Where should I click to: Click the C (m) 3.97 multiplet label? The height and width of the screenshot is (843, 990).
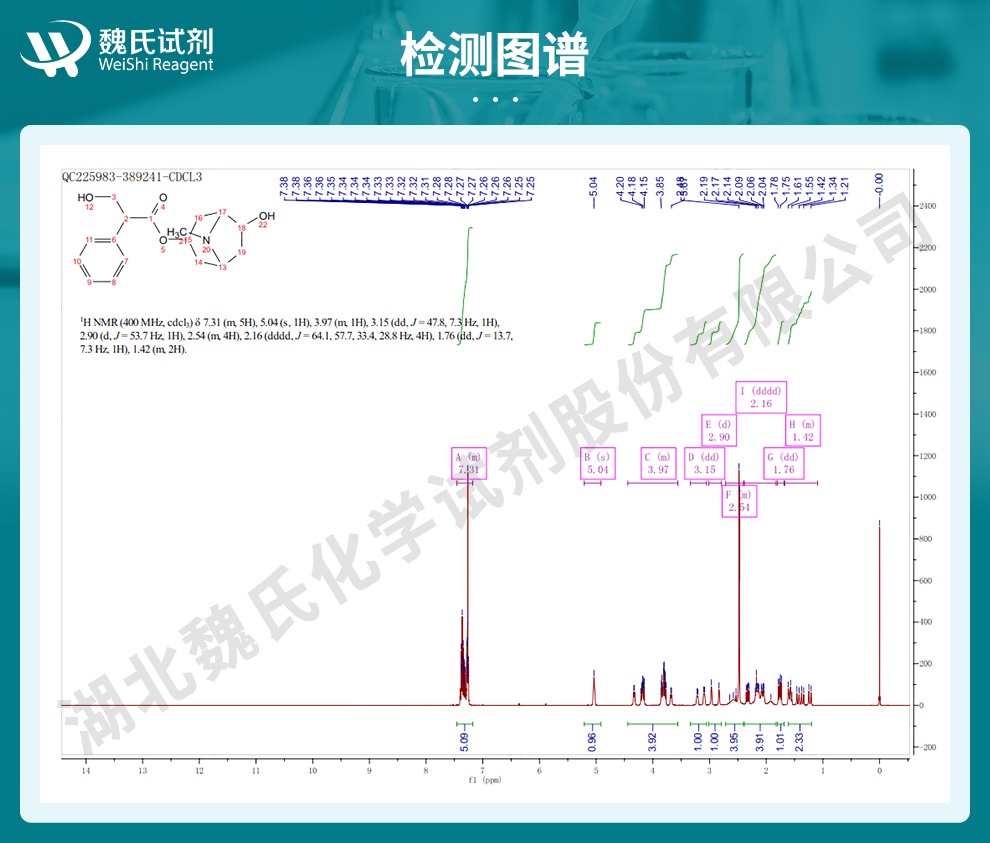click(658, 463)
